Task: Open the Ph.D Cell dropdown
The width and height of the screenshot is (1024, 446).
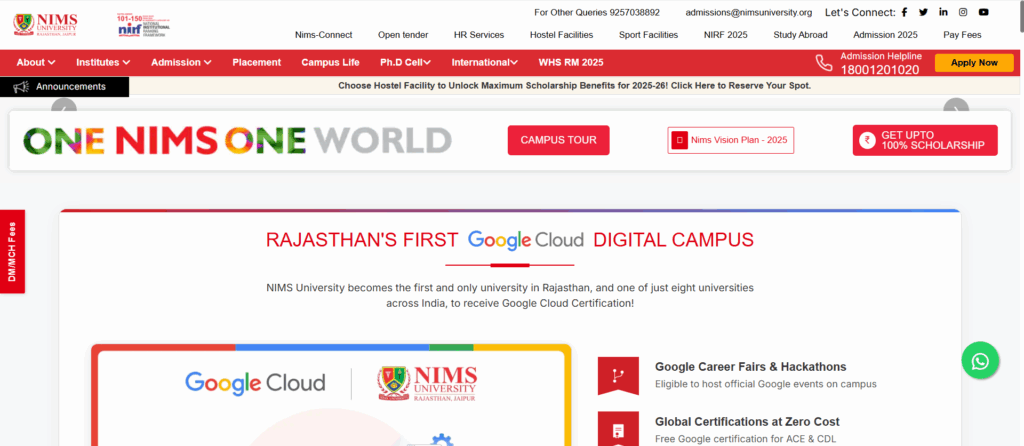Action: (x=405, y=62)
